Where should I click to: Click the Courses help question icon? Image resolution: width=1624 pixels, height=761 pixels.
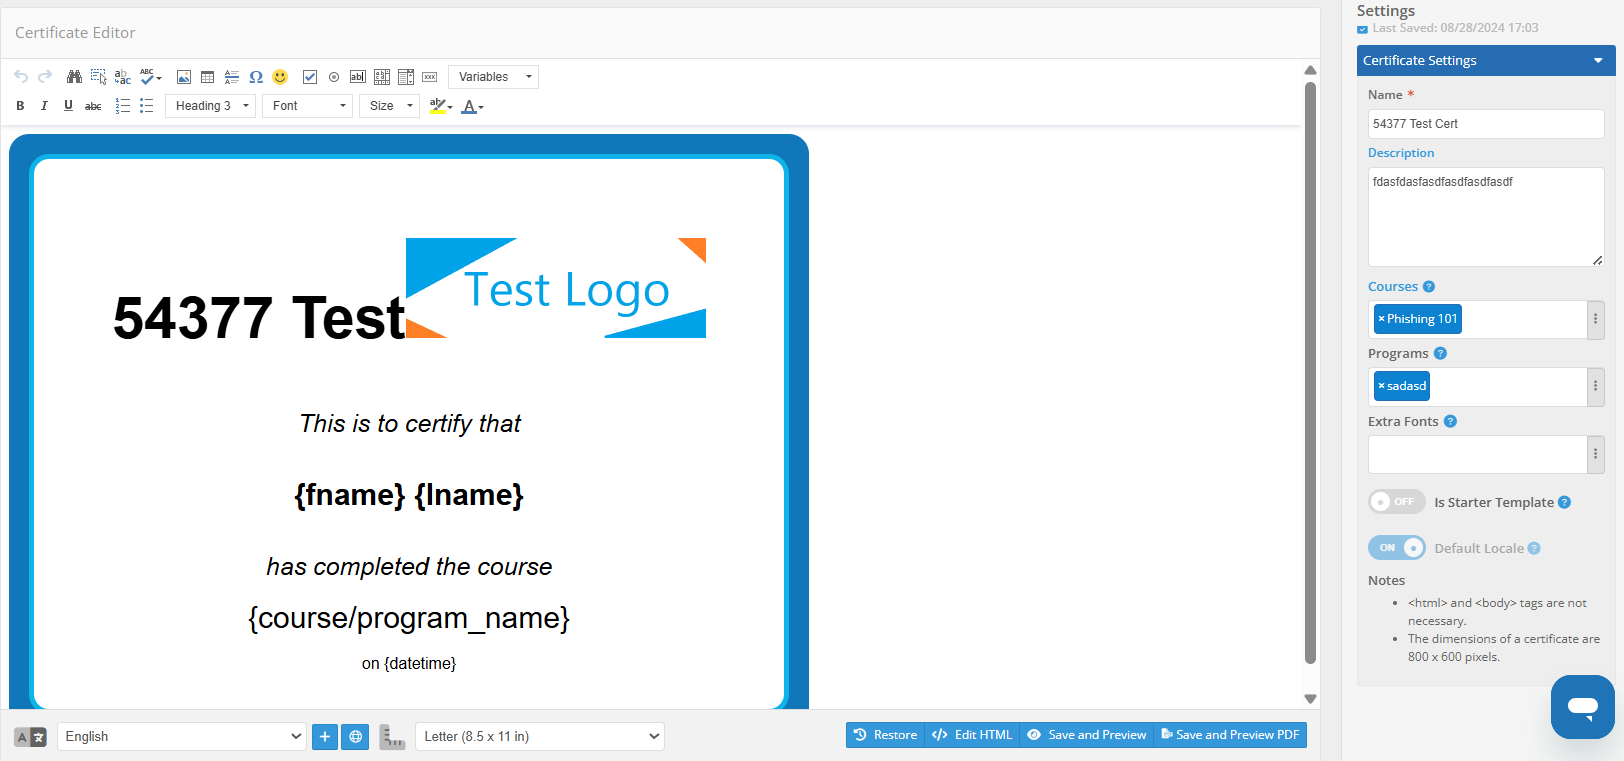(1429, 287)
